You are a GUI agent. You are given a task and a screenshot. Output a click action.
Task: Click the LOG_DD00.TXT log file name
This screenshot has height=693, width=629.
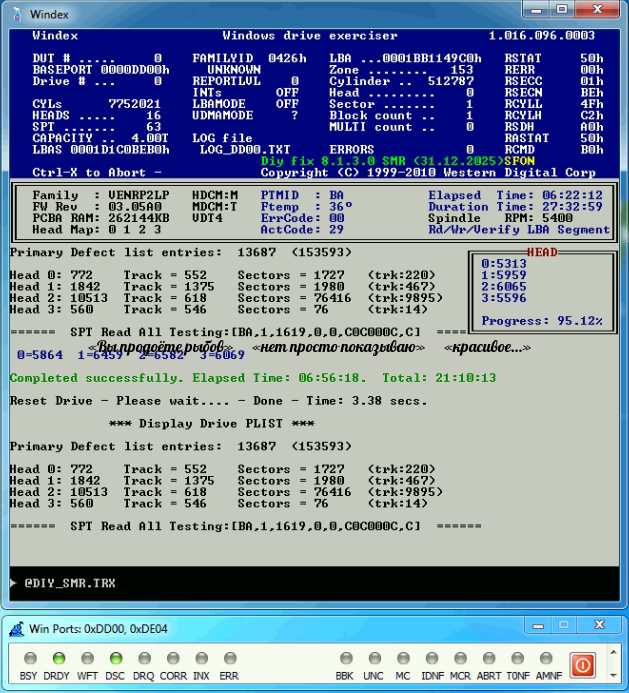click(245, 150)
